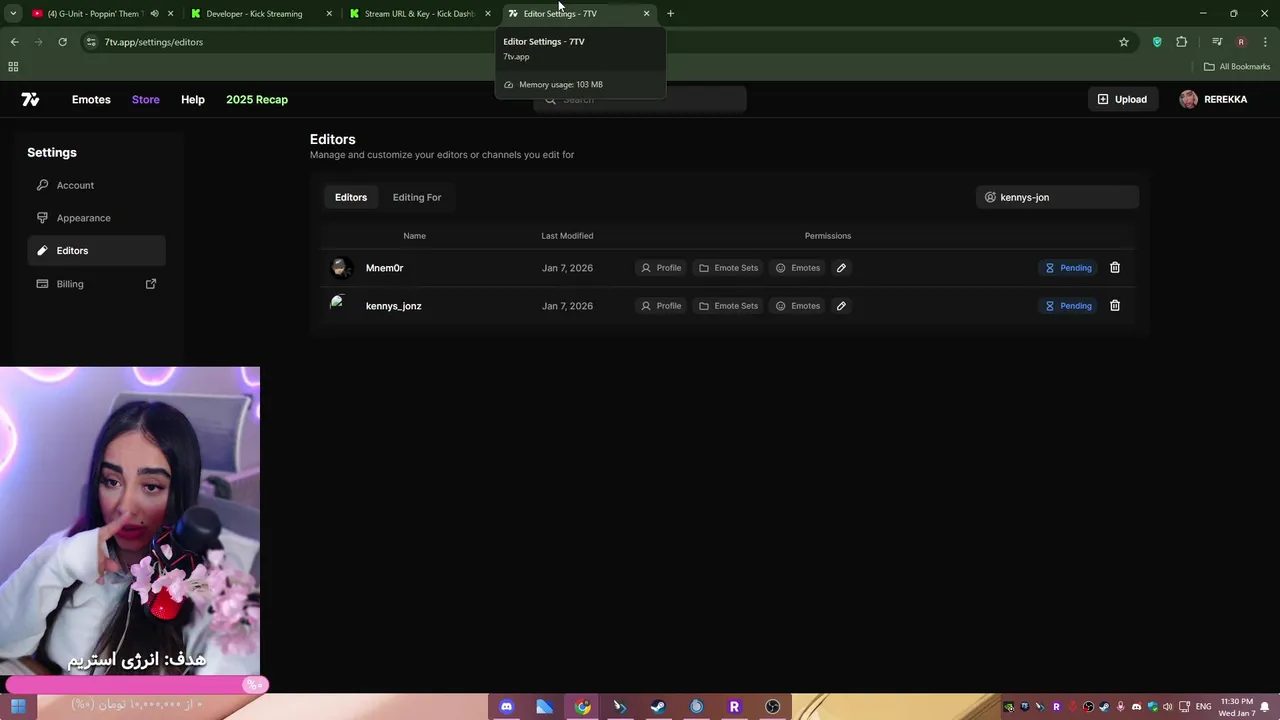Click Pending status for Mnem0r
The height and width of the screenshot is (720, 1280).
point(1068,268)
